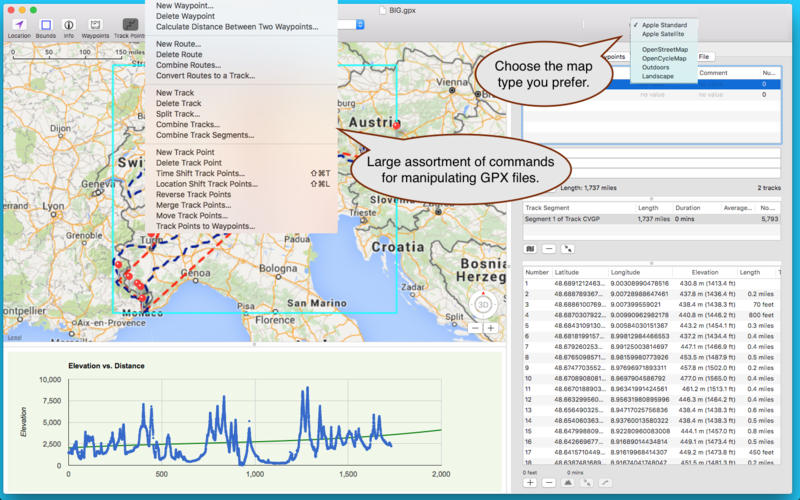
Task: Click the remove segment minus button
Action: tap(549, 249)
